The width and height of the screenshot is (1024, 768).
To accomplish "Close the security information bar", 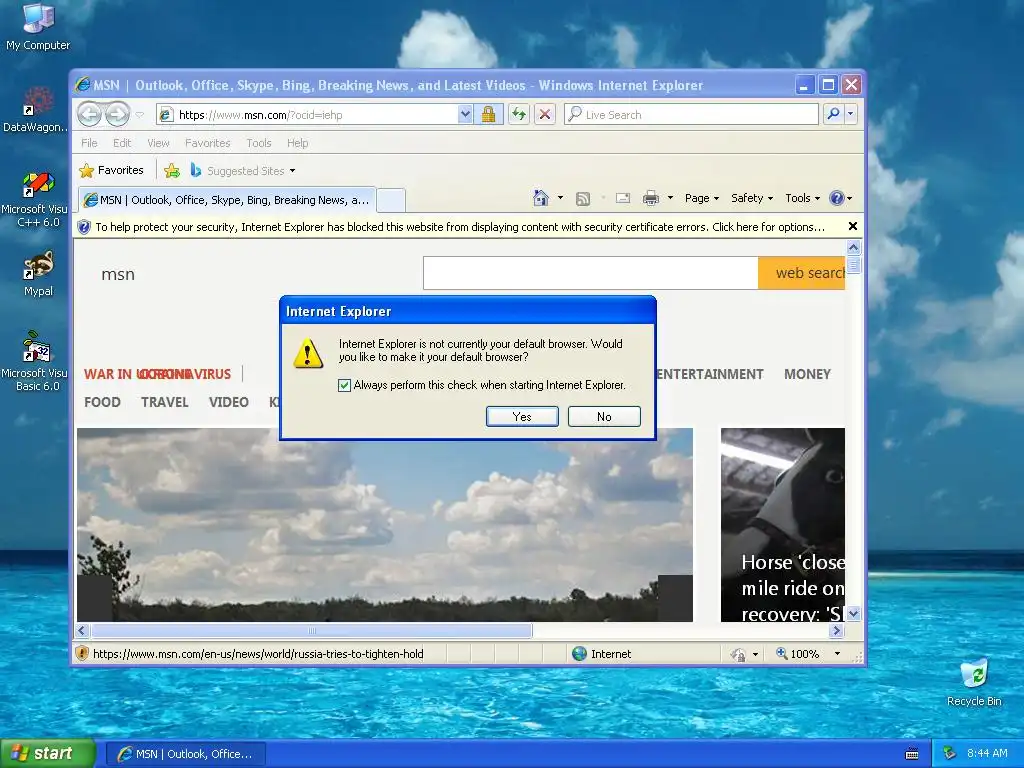I will 852,227.
